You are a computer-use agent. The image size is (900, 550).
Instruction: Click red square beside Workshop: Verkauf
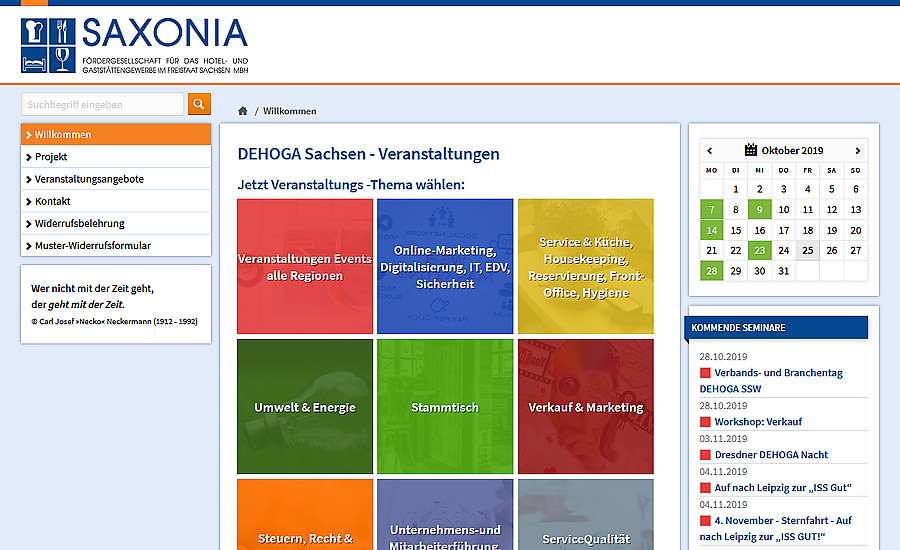click(x=705, y=422)
